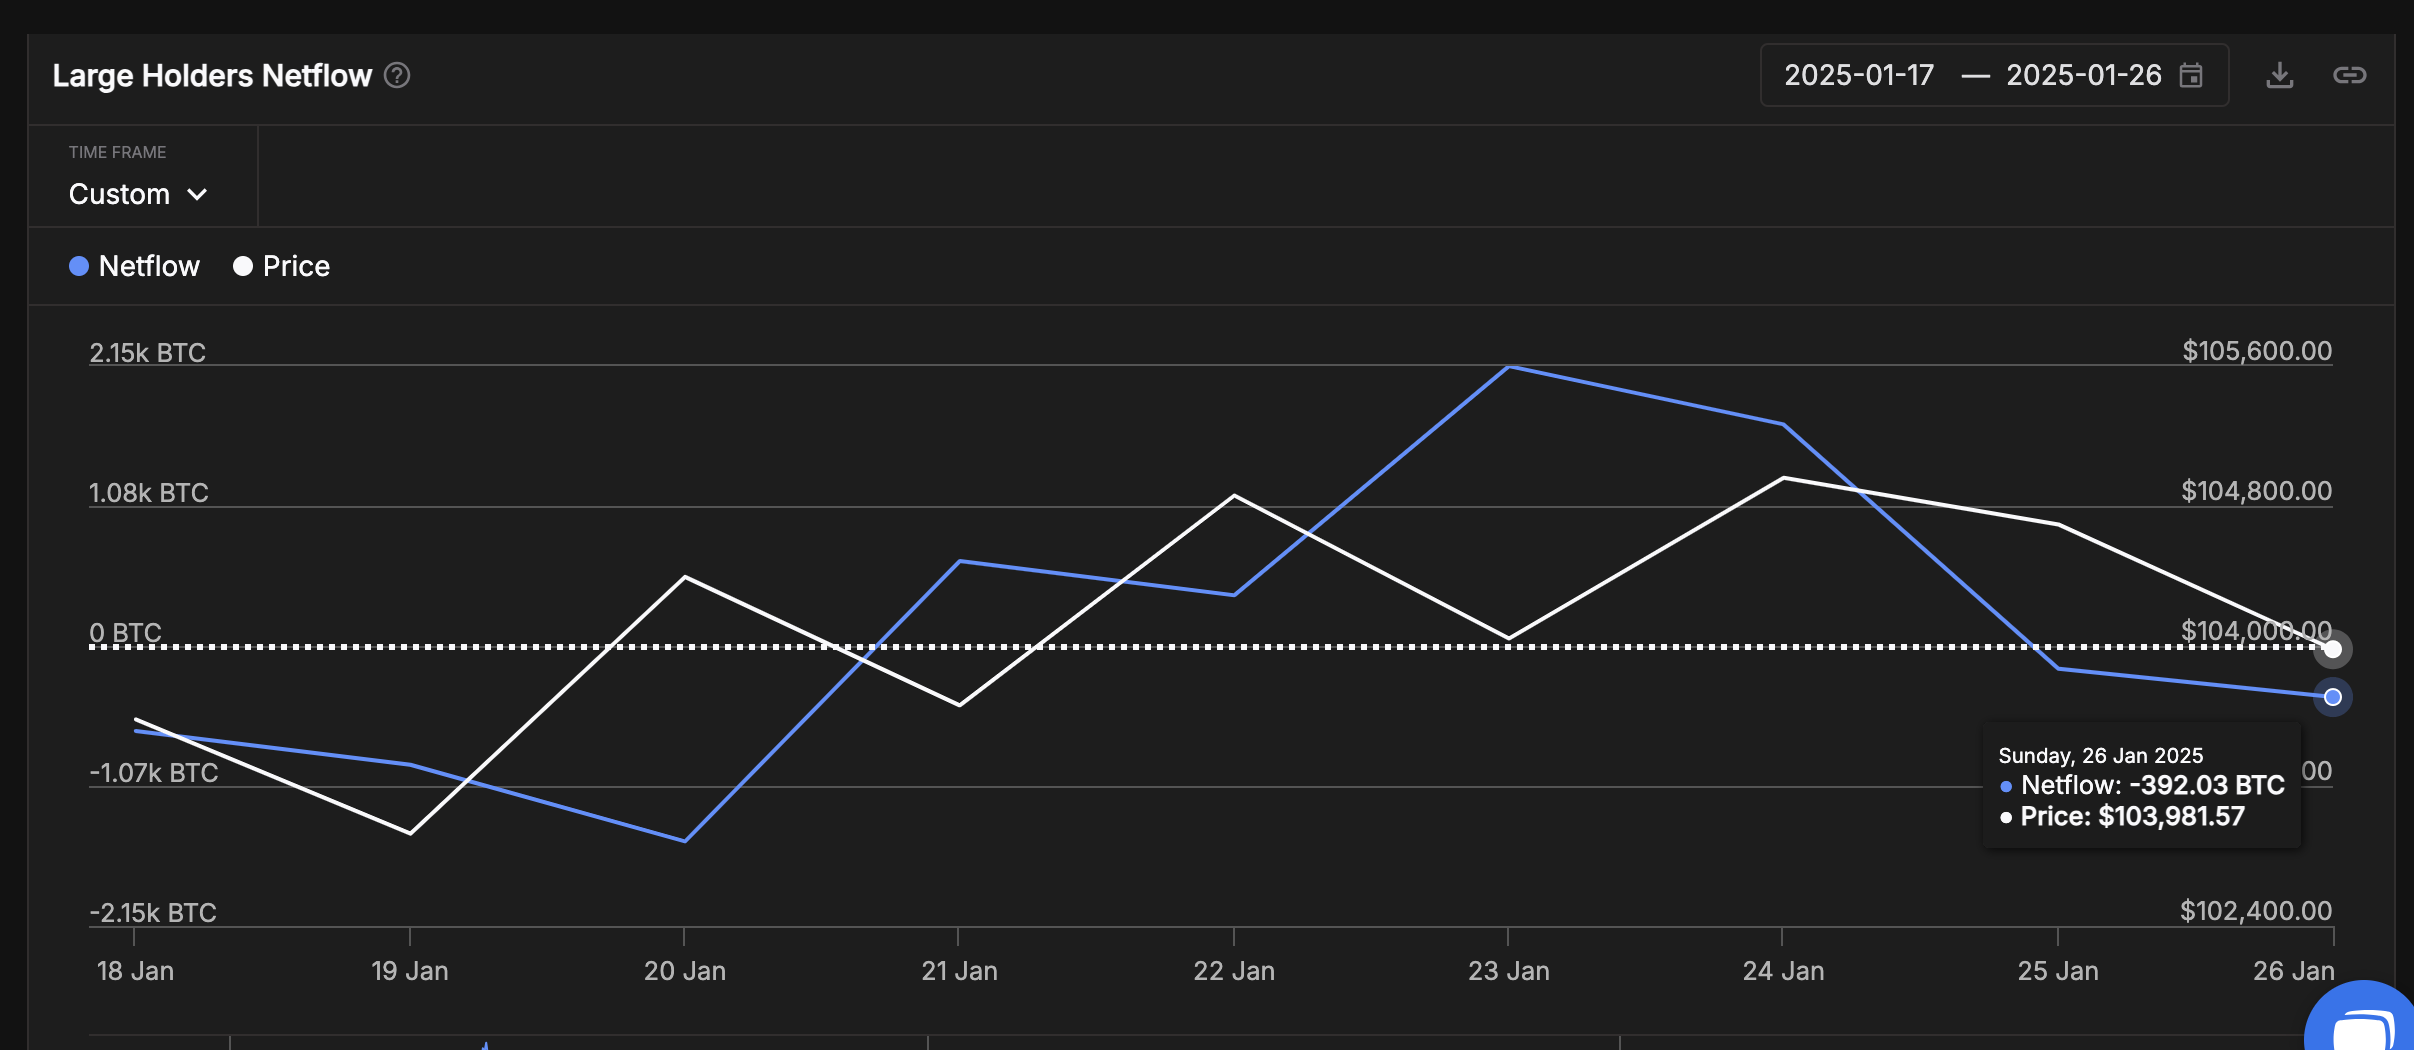Click the tooltip Netflow -392.03 BTC value

point(2207,785)
